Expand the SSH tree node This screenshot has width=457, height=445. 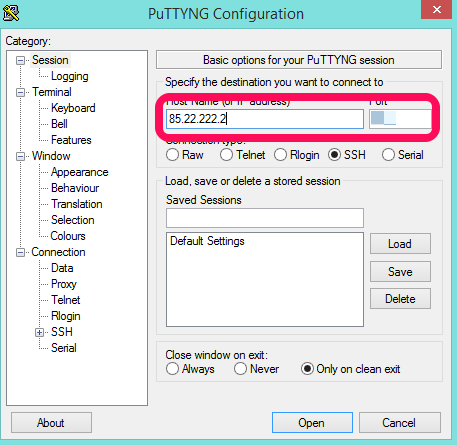(39, 332)
